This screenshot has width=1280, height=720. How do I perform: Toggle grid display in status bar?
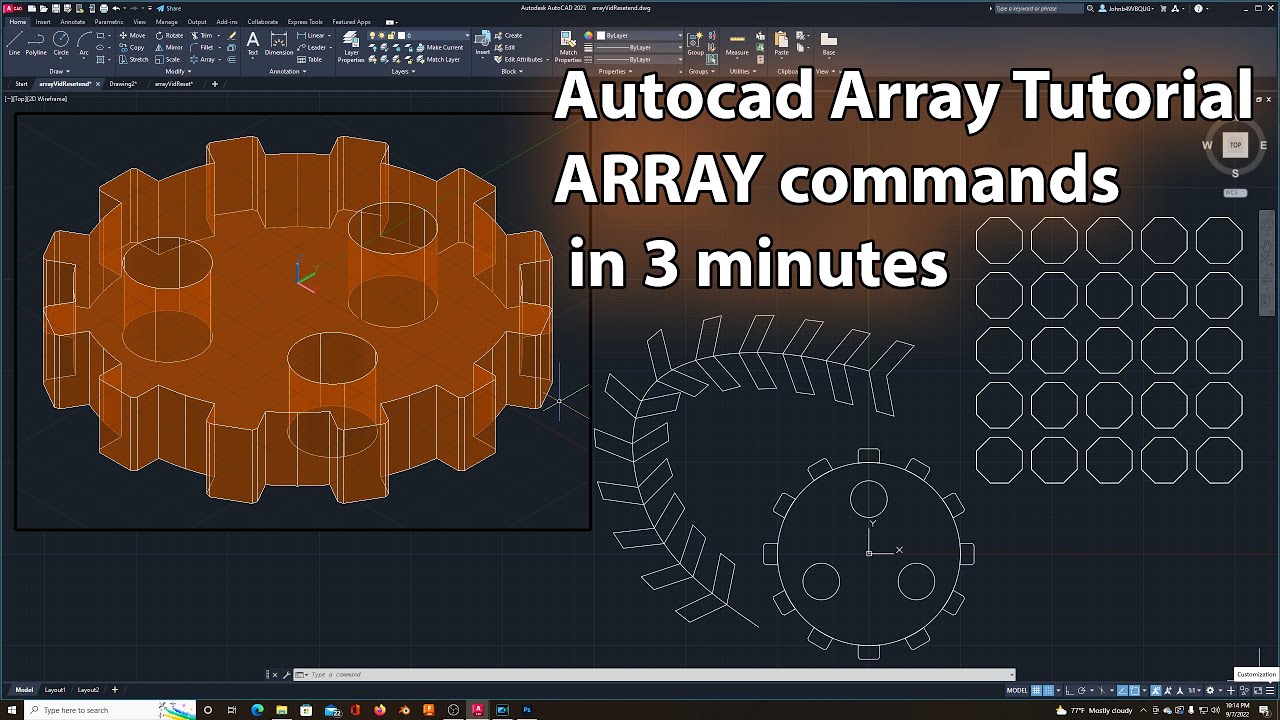1037,690
